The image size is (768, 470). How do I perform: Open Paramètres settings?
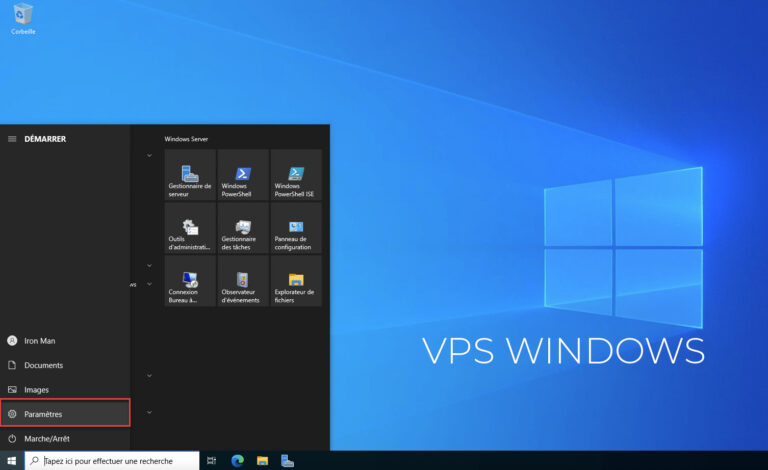click(x=65, y=414)
